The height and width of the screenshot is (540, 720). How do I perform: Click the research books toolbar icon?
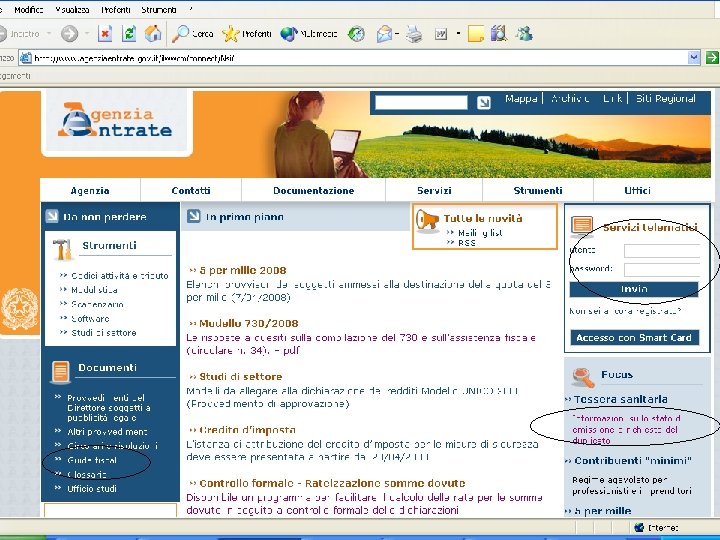pyautogui.click(x=499, y=34)
